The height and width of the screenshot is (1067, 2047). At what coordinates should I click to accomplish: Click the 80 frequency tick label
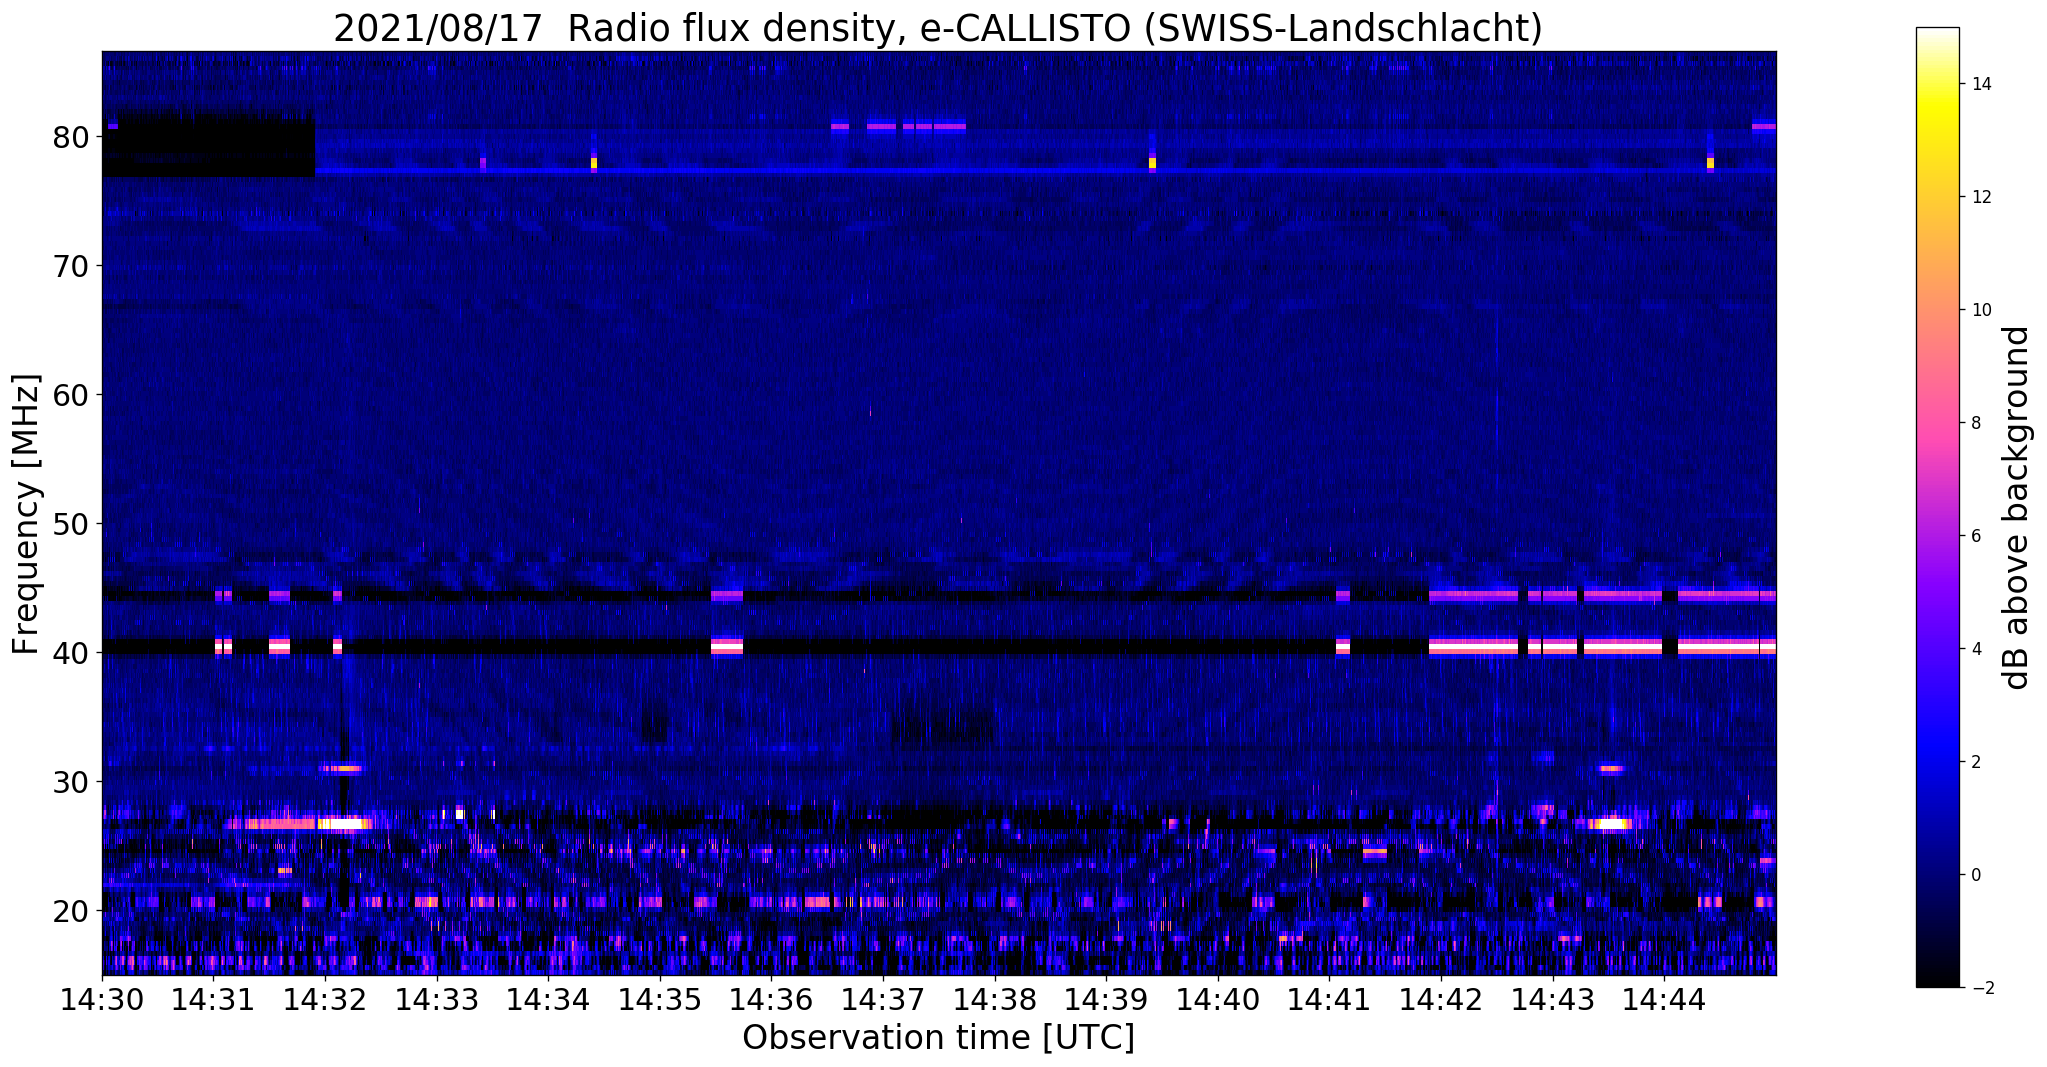click(x=71, y=137)
